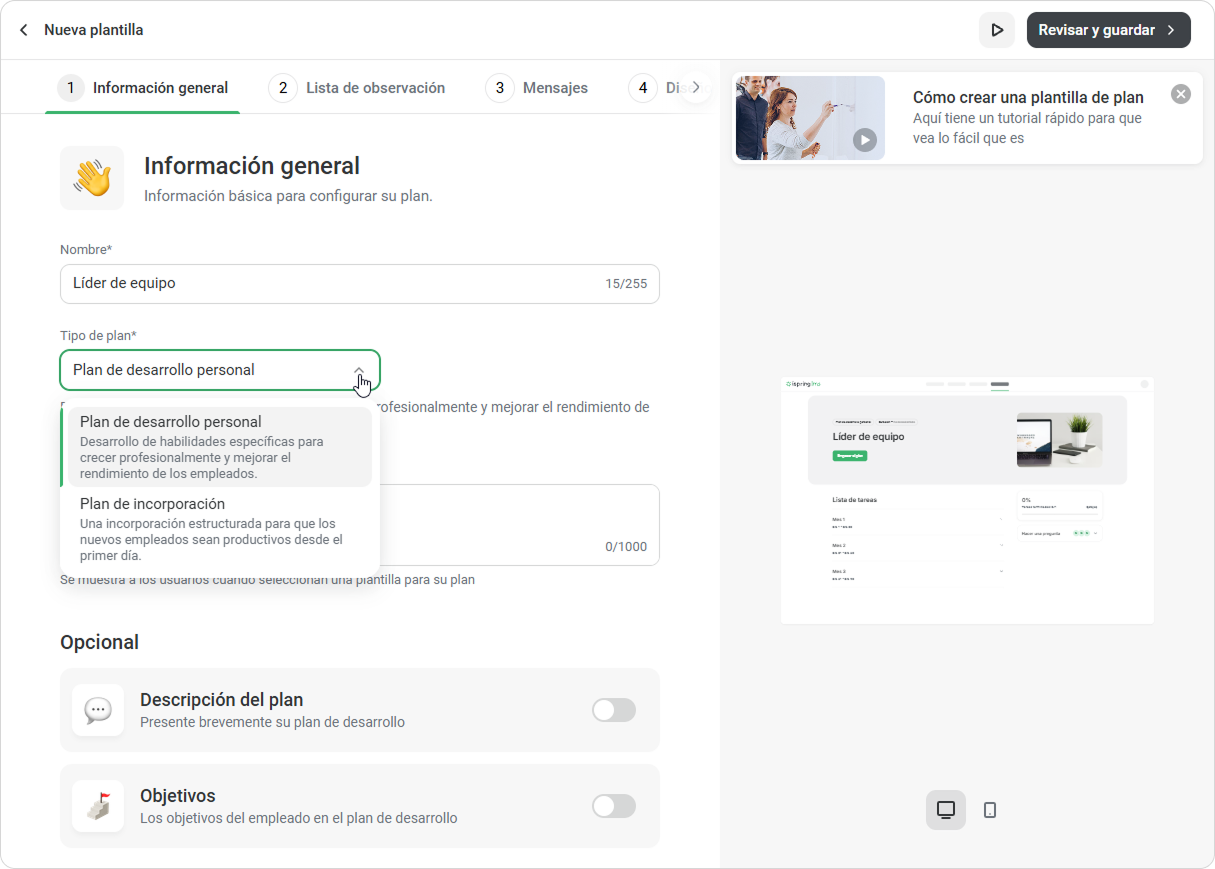Dismiss the tutorial card with close icon
The width and height of the screenshot is (1215, 869).
click(x=1181, y=94)
